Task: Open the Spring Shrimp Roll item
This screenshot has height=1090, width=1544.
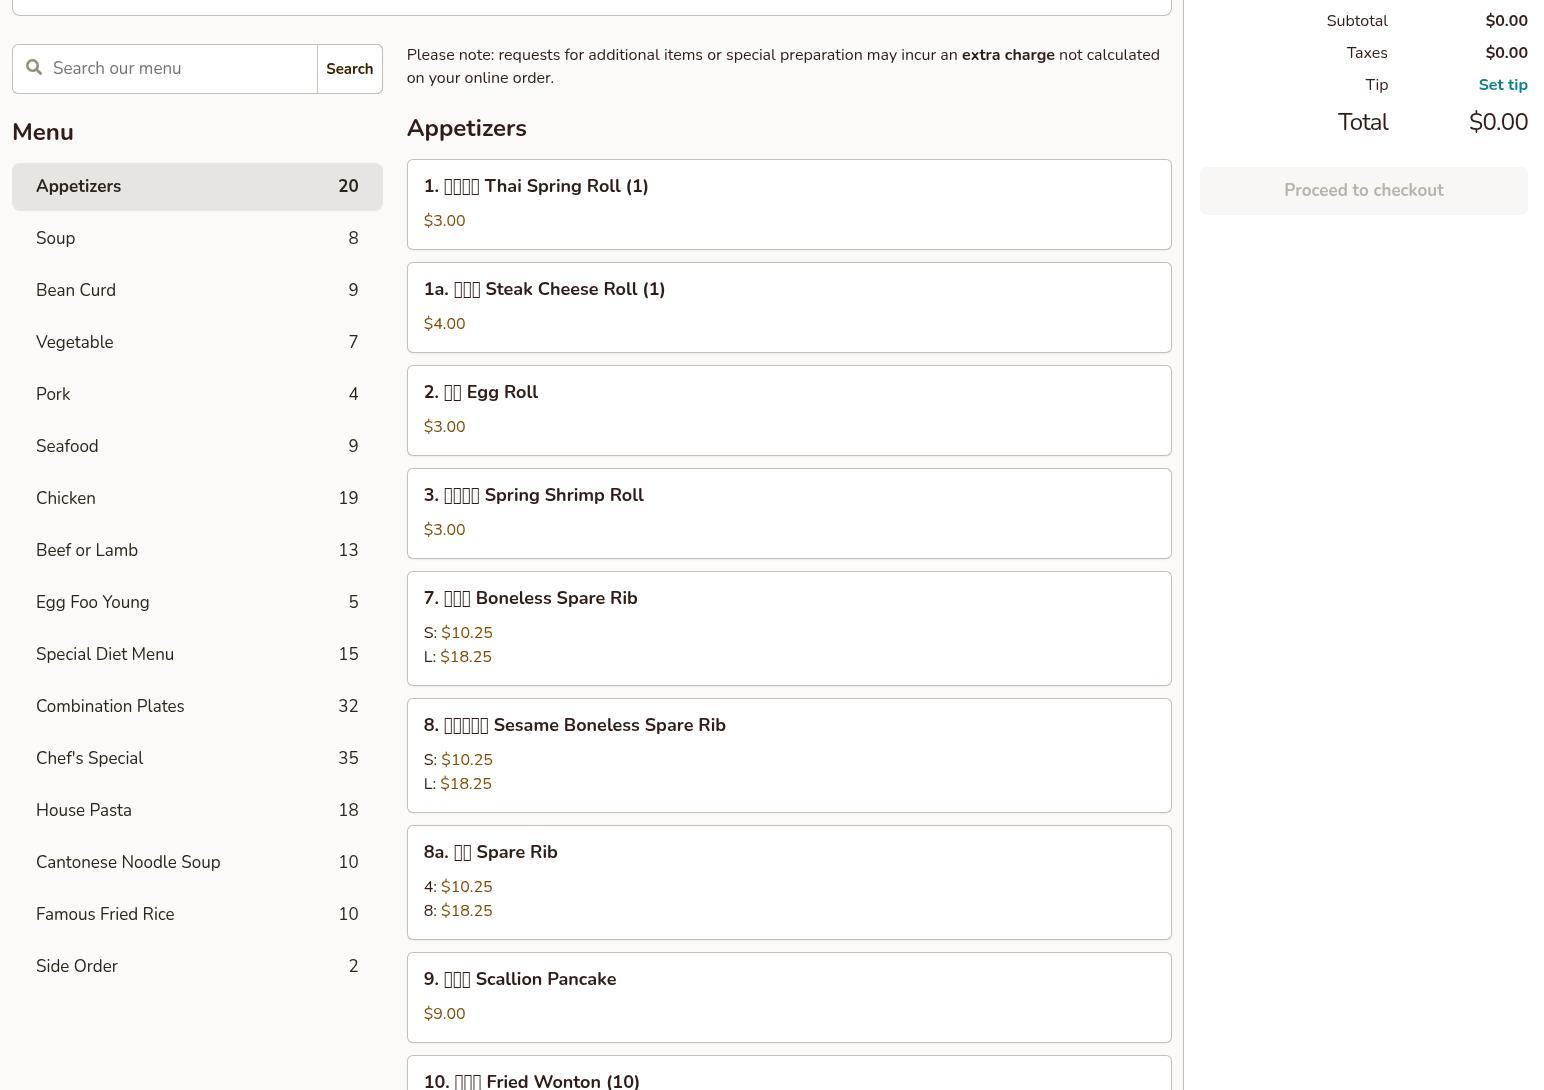Action: (x=789, y=513)
